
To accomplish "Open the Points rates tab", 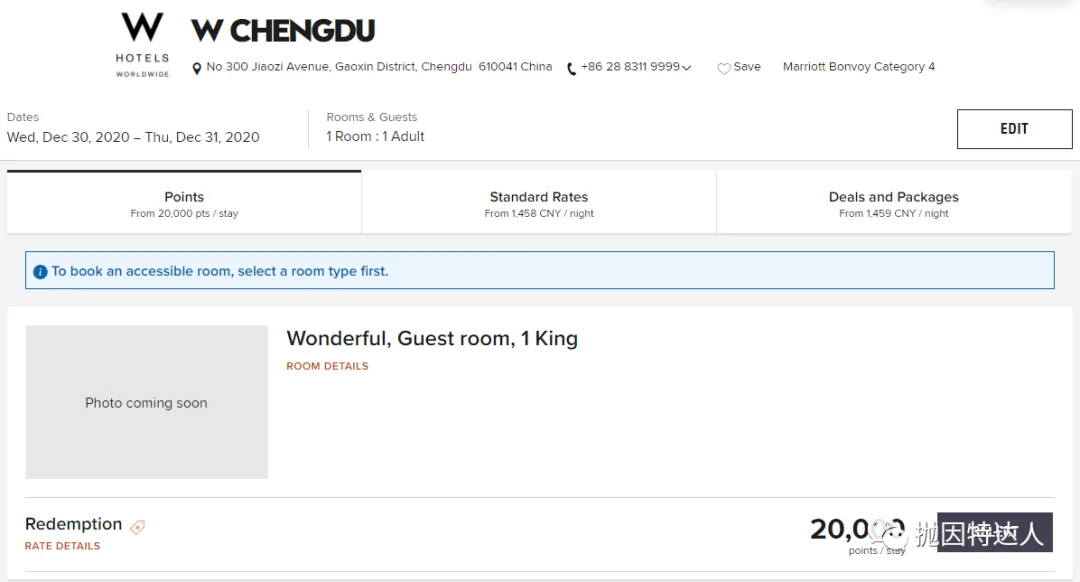I will tap(184, 202).
